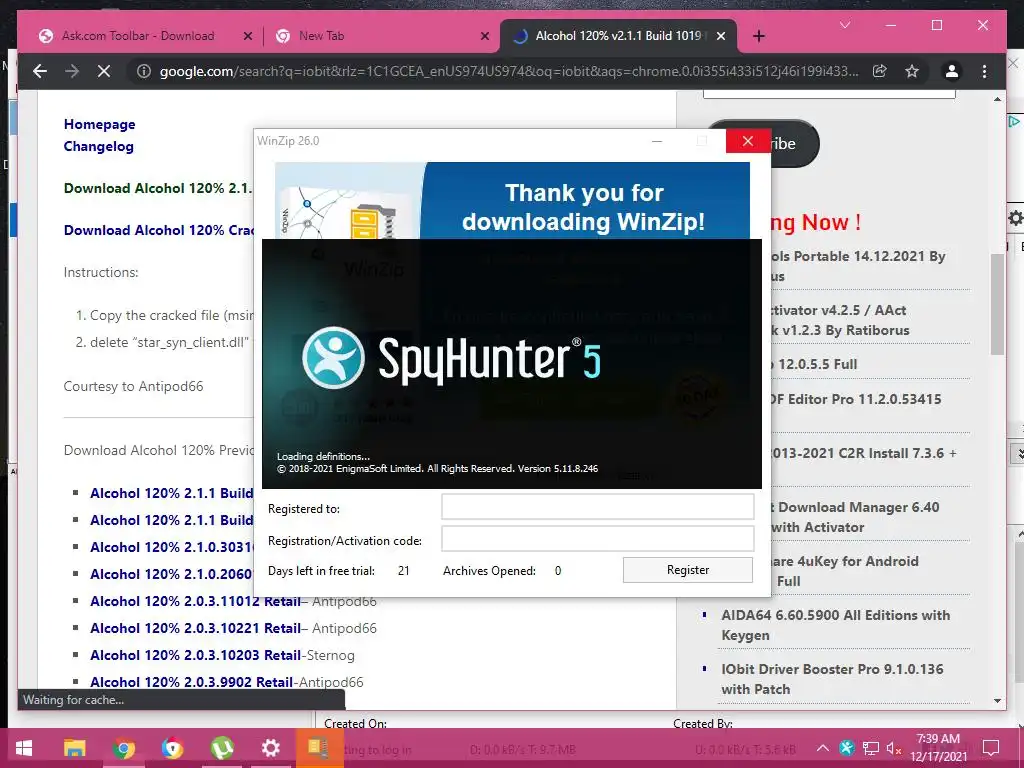Bookmark this page with star icon

coord(912,71)
